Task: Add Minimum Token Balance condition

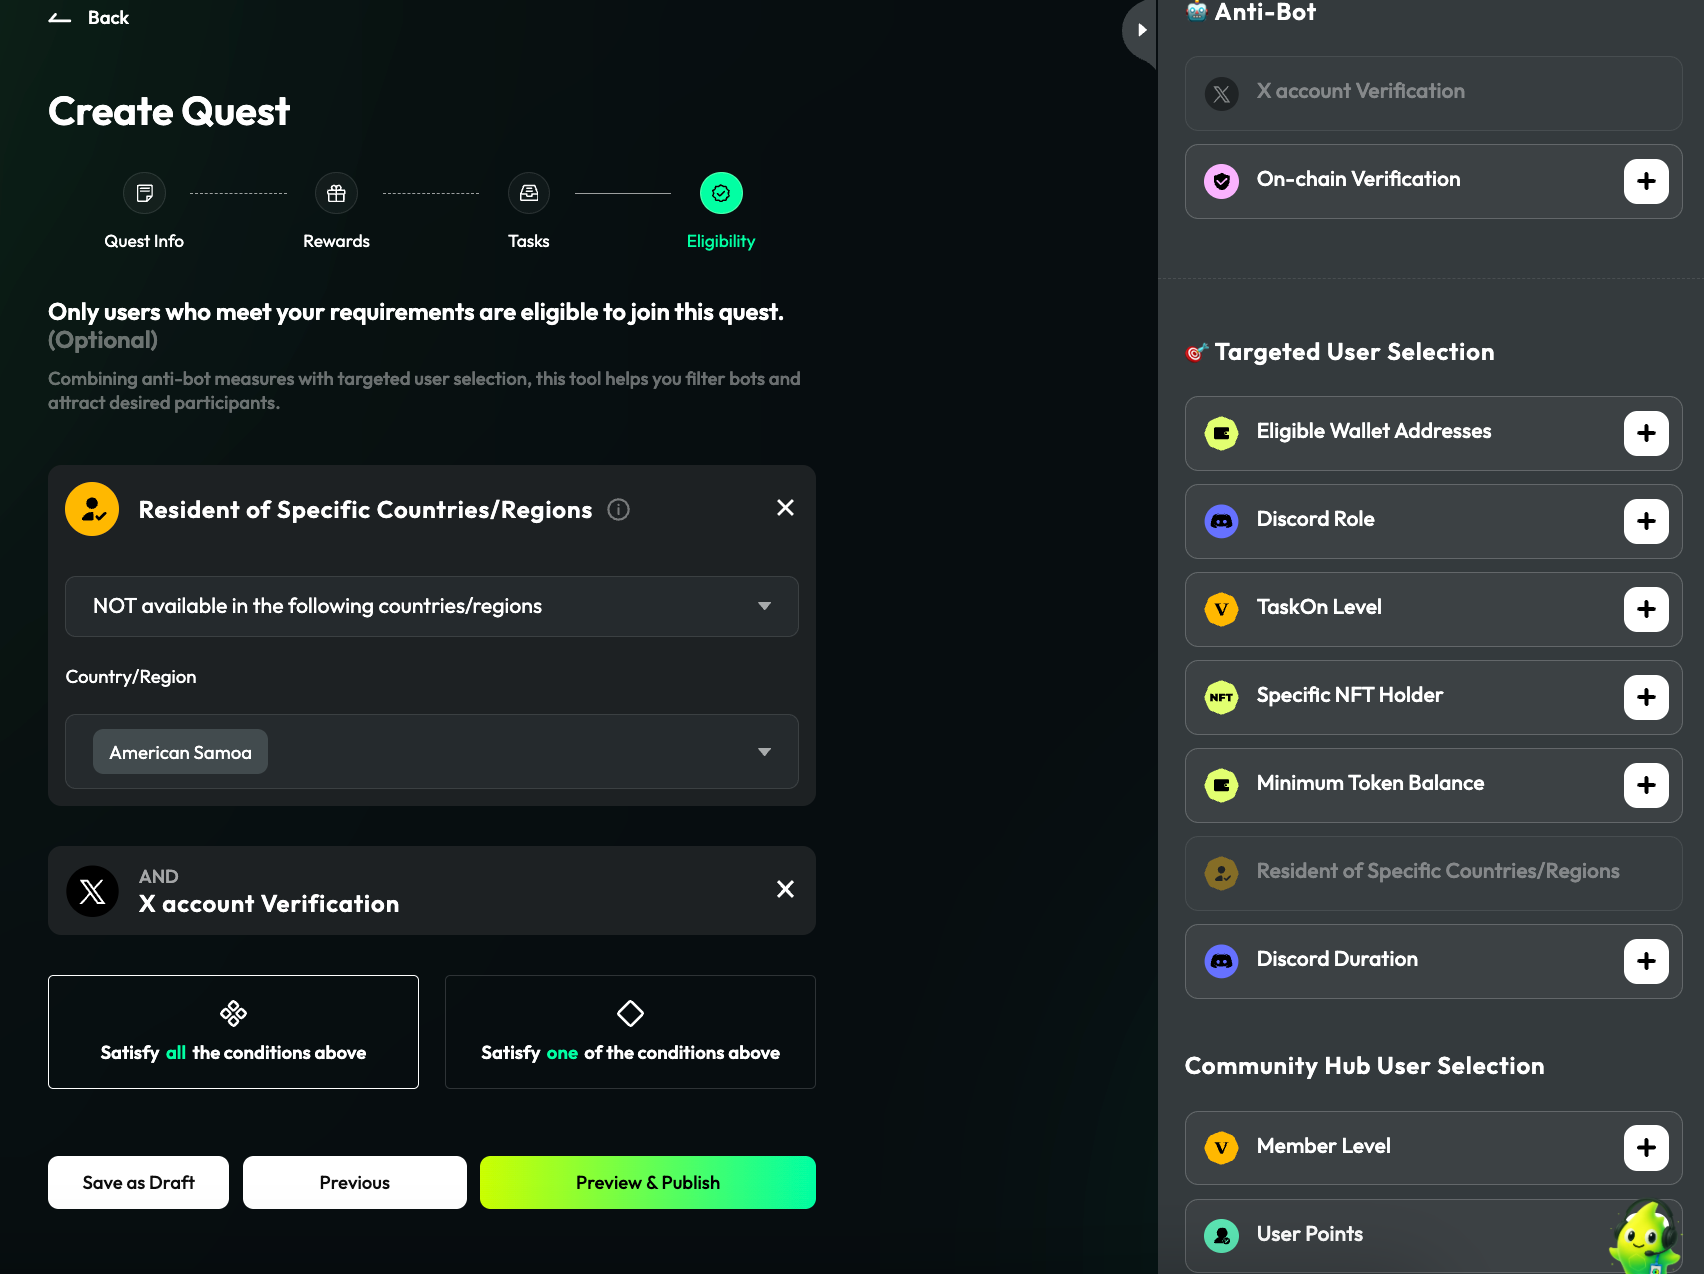Action: pyautogui.click(x=1645, y=786)
